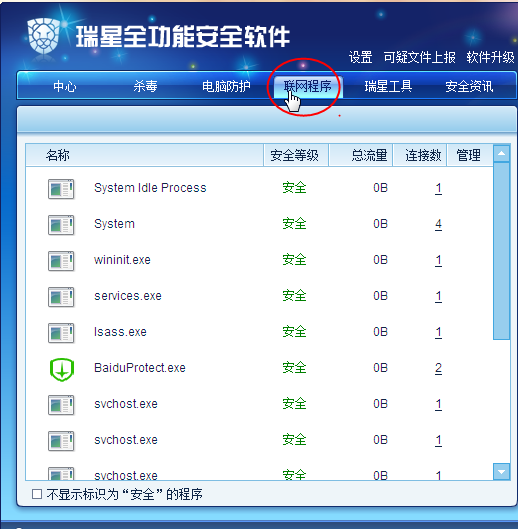This screenshot has height=529, width=518.
Task: Open connection count for wininit.exe
Action: tap(438, 260)
